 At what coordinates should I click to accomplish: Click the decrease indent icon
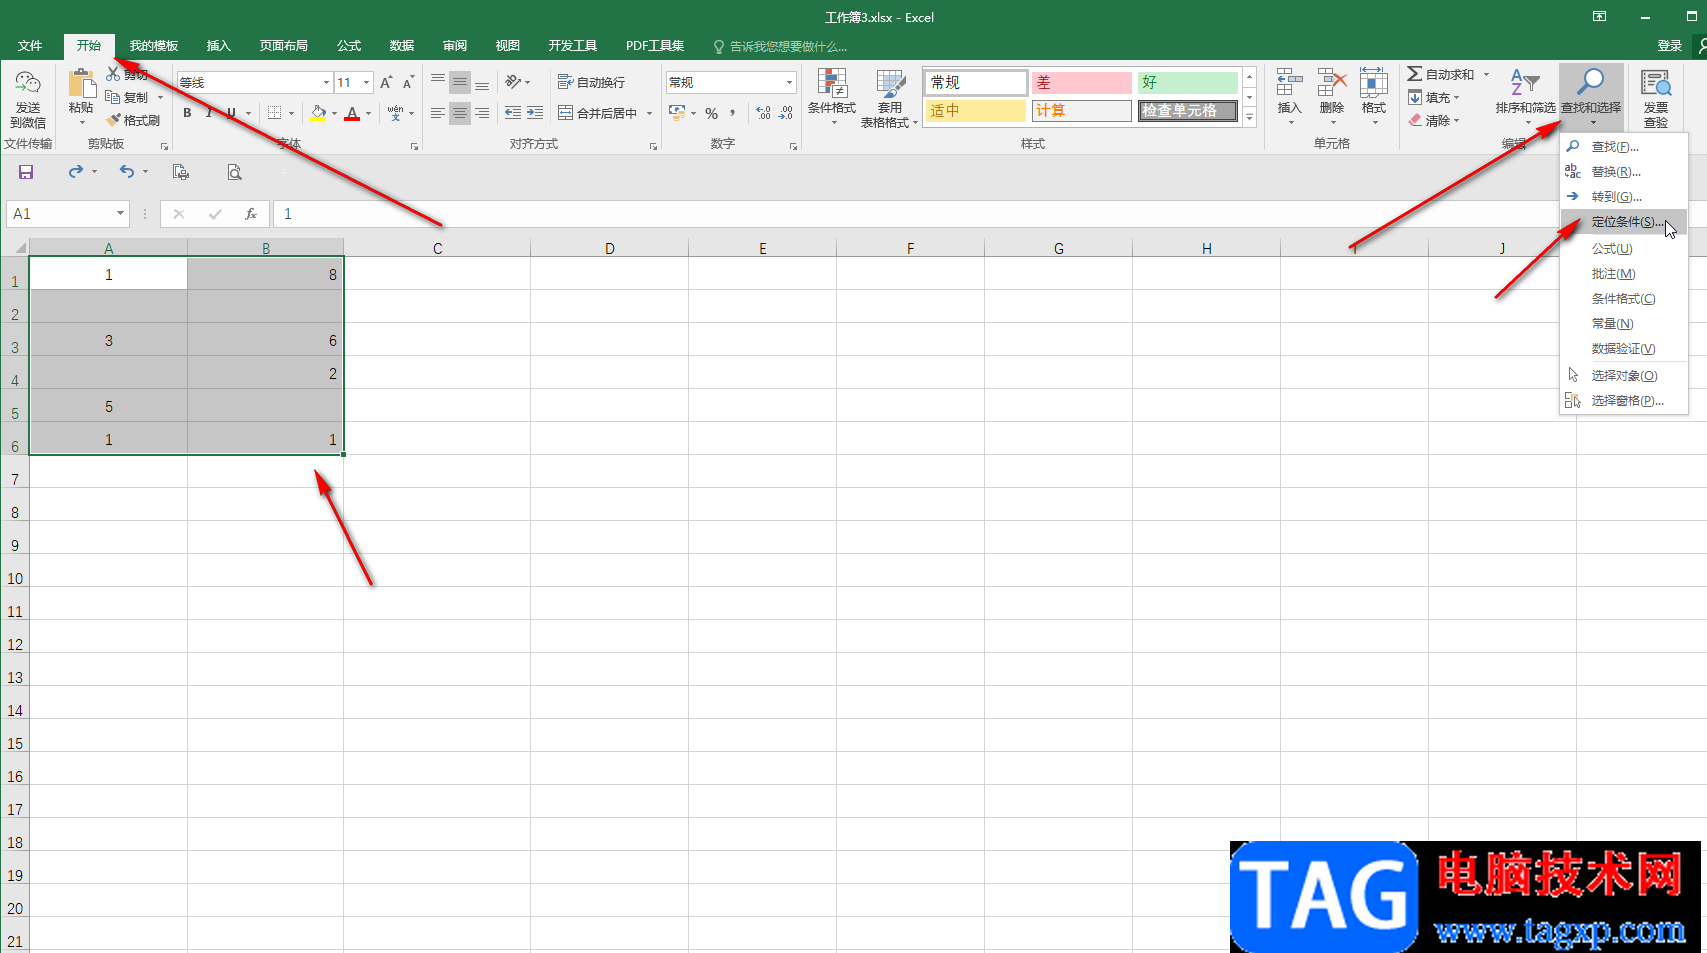pyautogui.click(x=513, y=113)
